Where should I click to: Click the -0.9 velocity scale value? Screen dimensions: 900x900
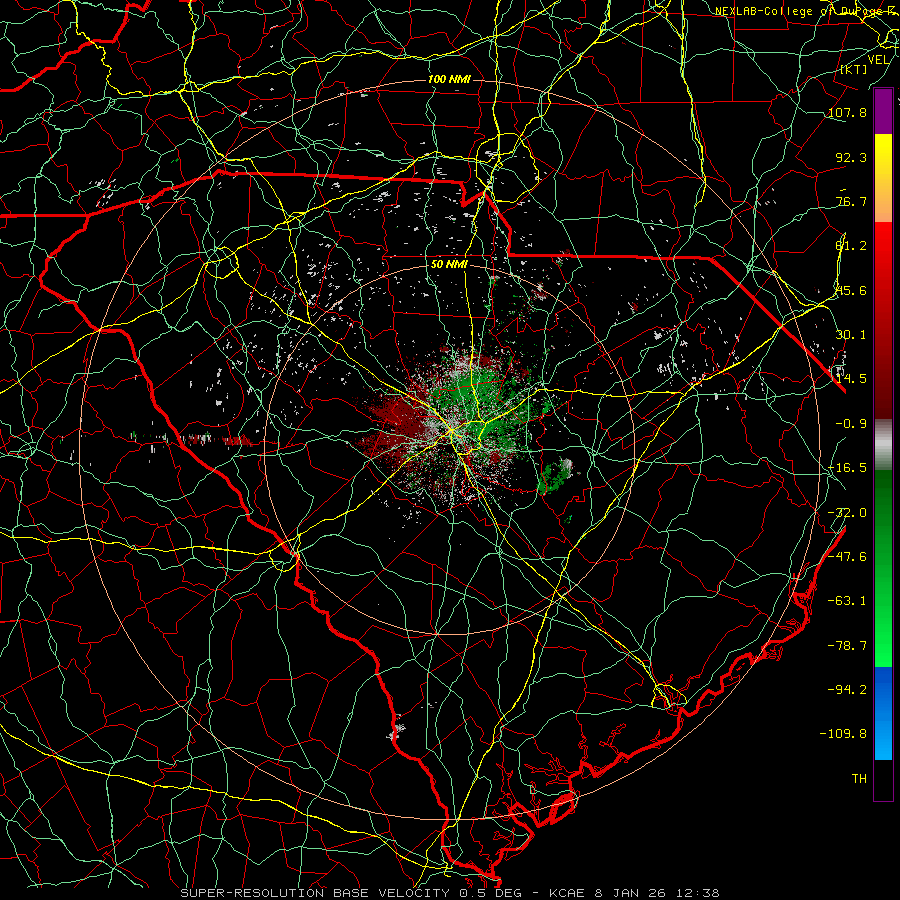(x=851, y=424)
